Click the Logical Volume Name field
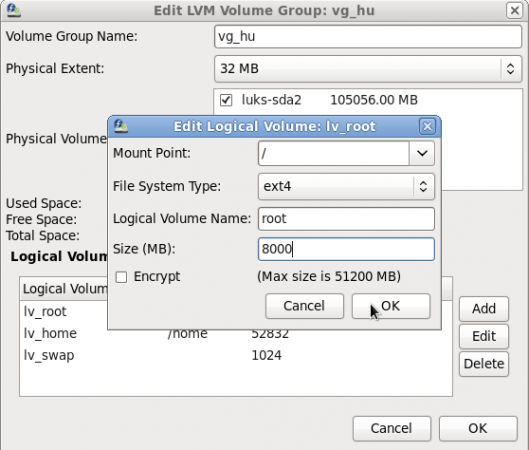529x450 pixels. [346, 219]
